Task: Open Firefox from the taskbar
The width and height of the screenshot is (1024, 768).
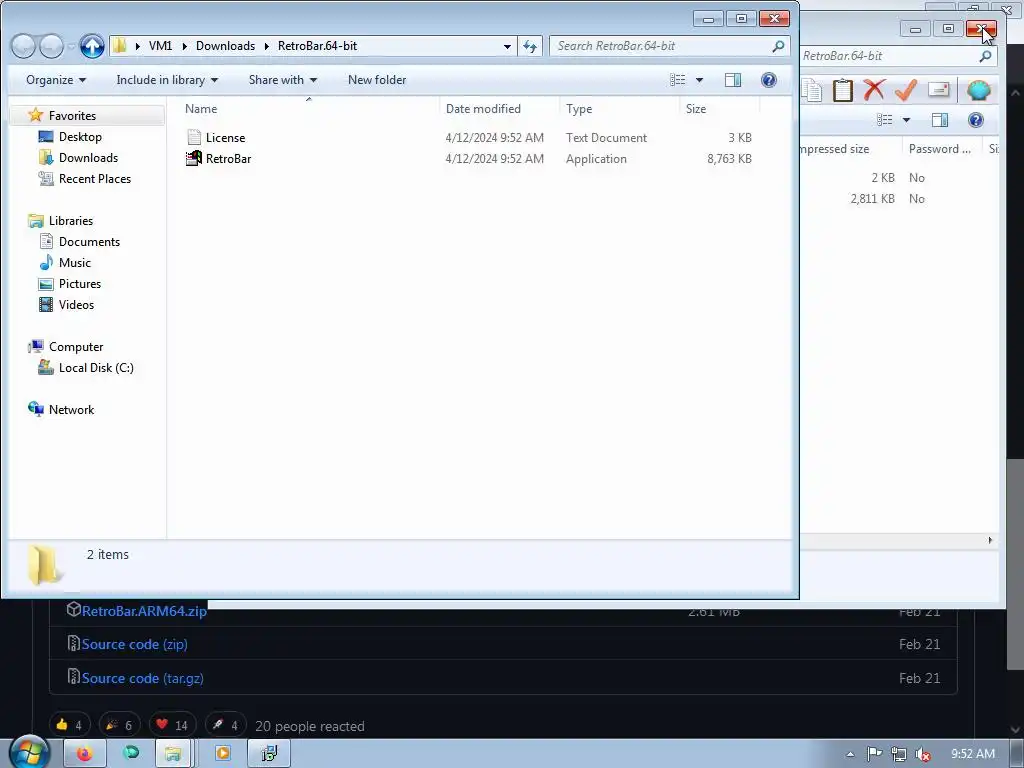Action: click(x=84, y=754)
